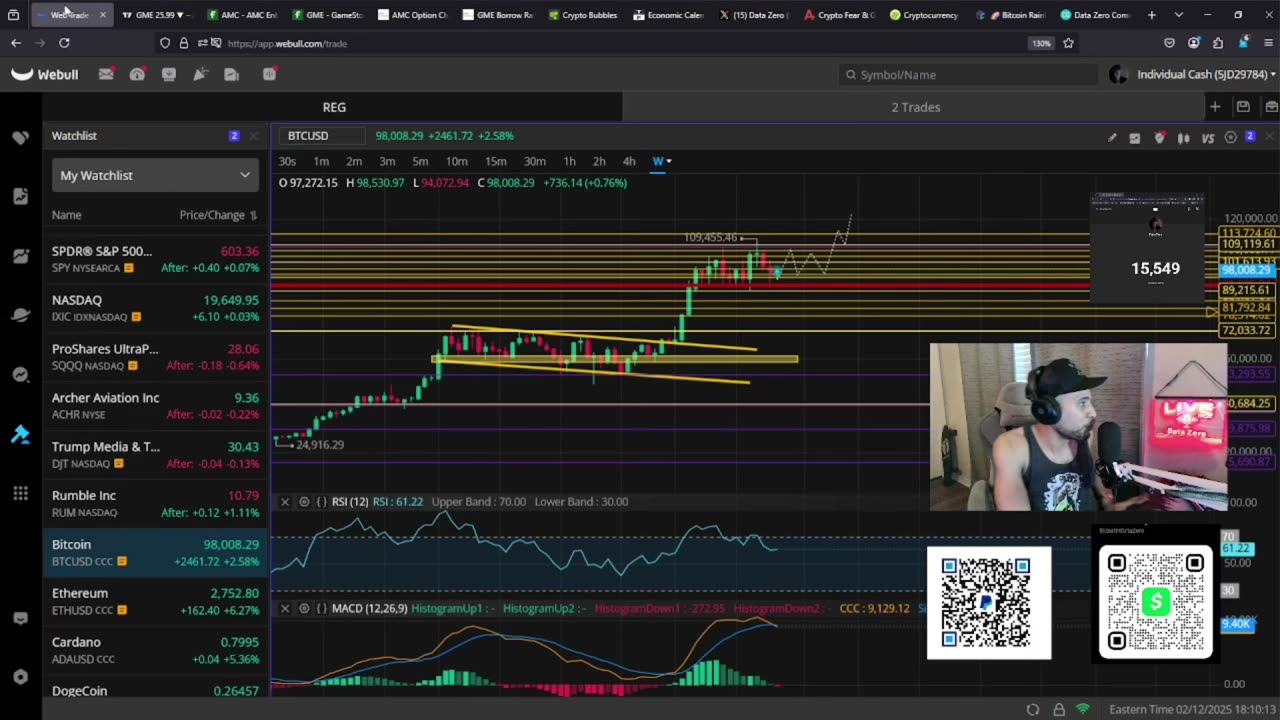Select the 15m chart interval

(495, 161)
